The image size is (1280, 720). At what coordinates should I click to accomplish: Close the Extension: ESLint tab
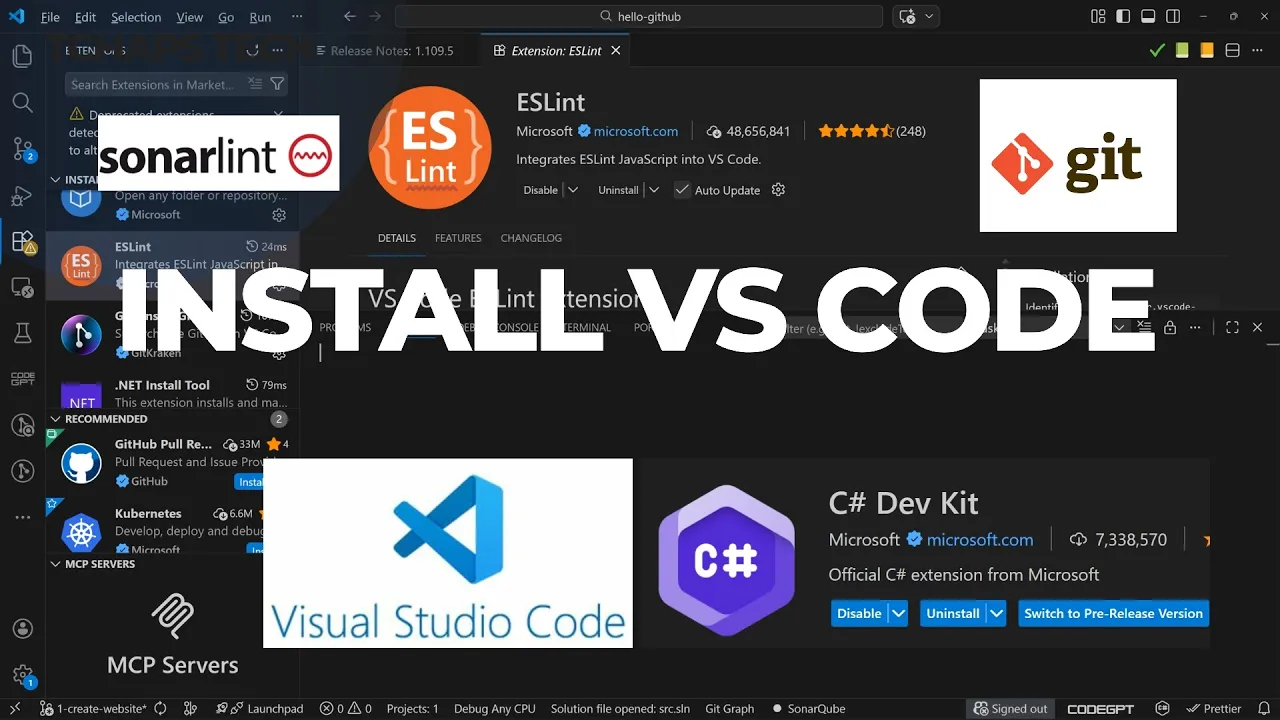point(615,50)
